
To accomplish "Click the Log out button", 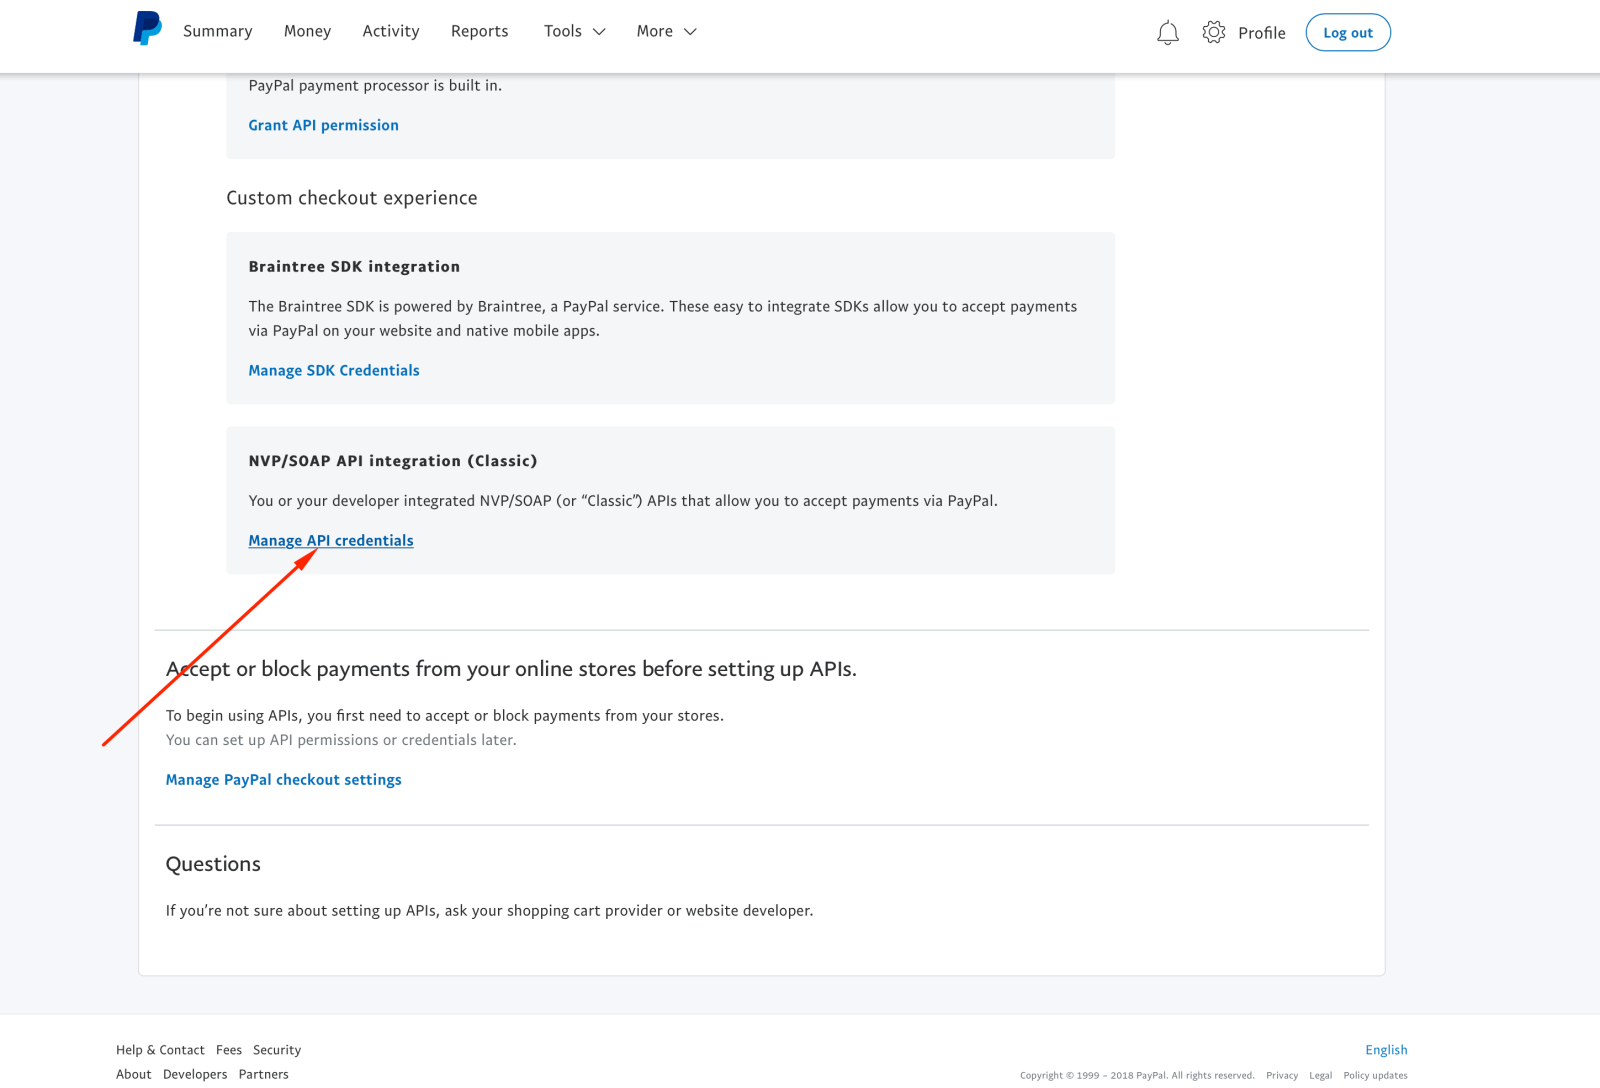I will (1348, 33).
